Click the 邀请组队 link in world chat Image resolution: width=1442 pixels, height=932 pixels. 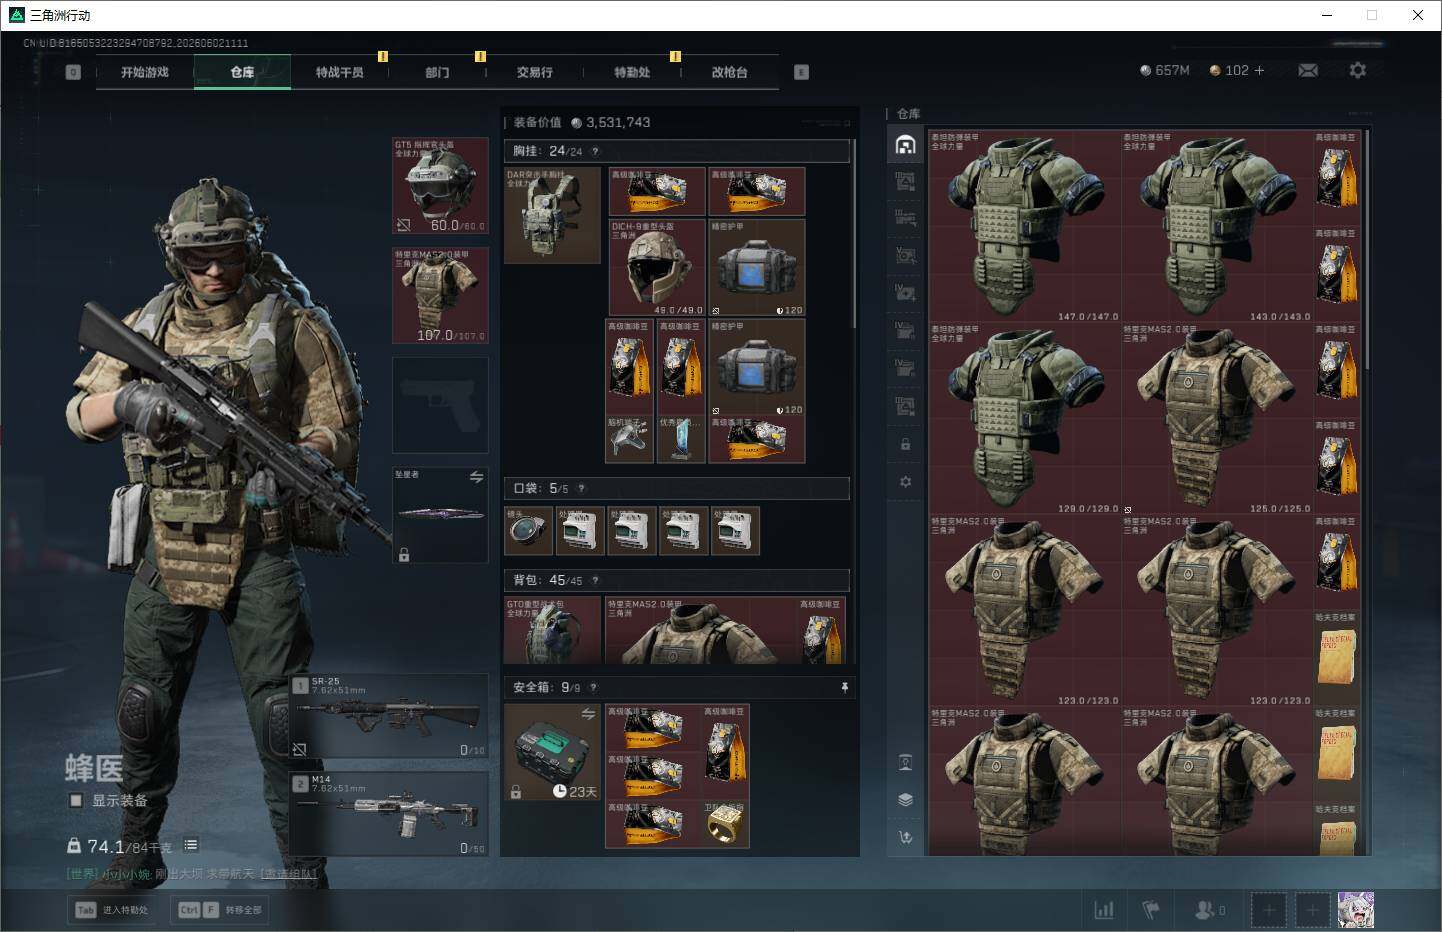tap(289, 874)
